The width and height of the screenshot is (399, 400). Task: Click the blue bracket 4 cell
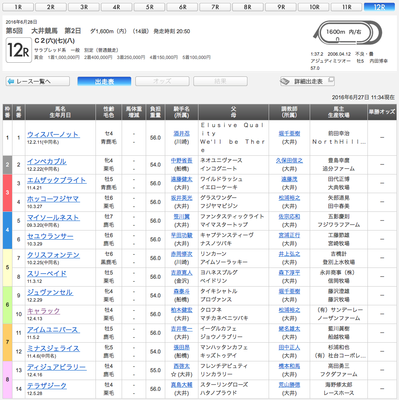7,230
